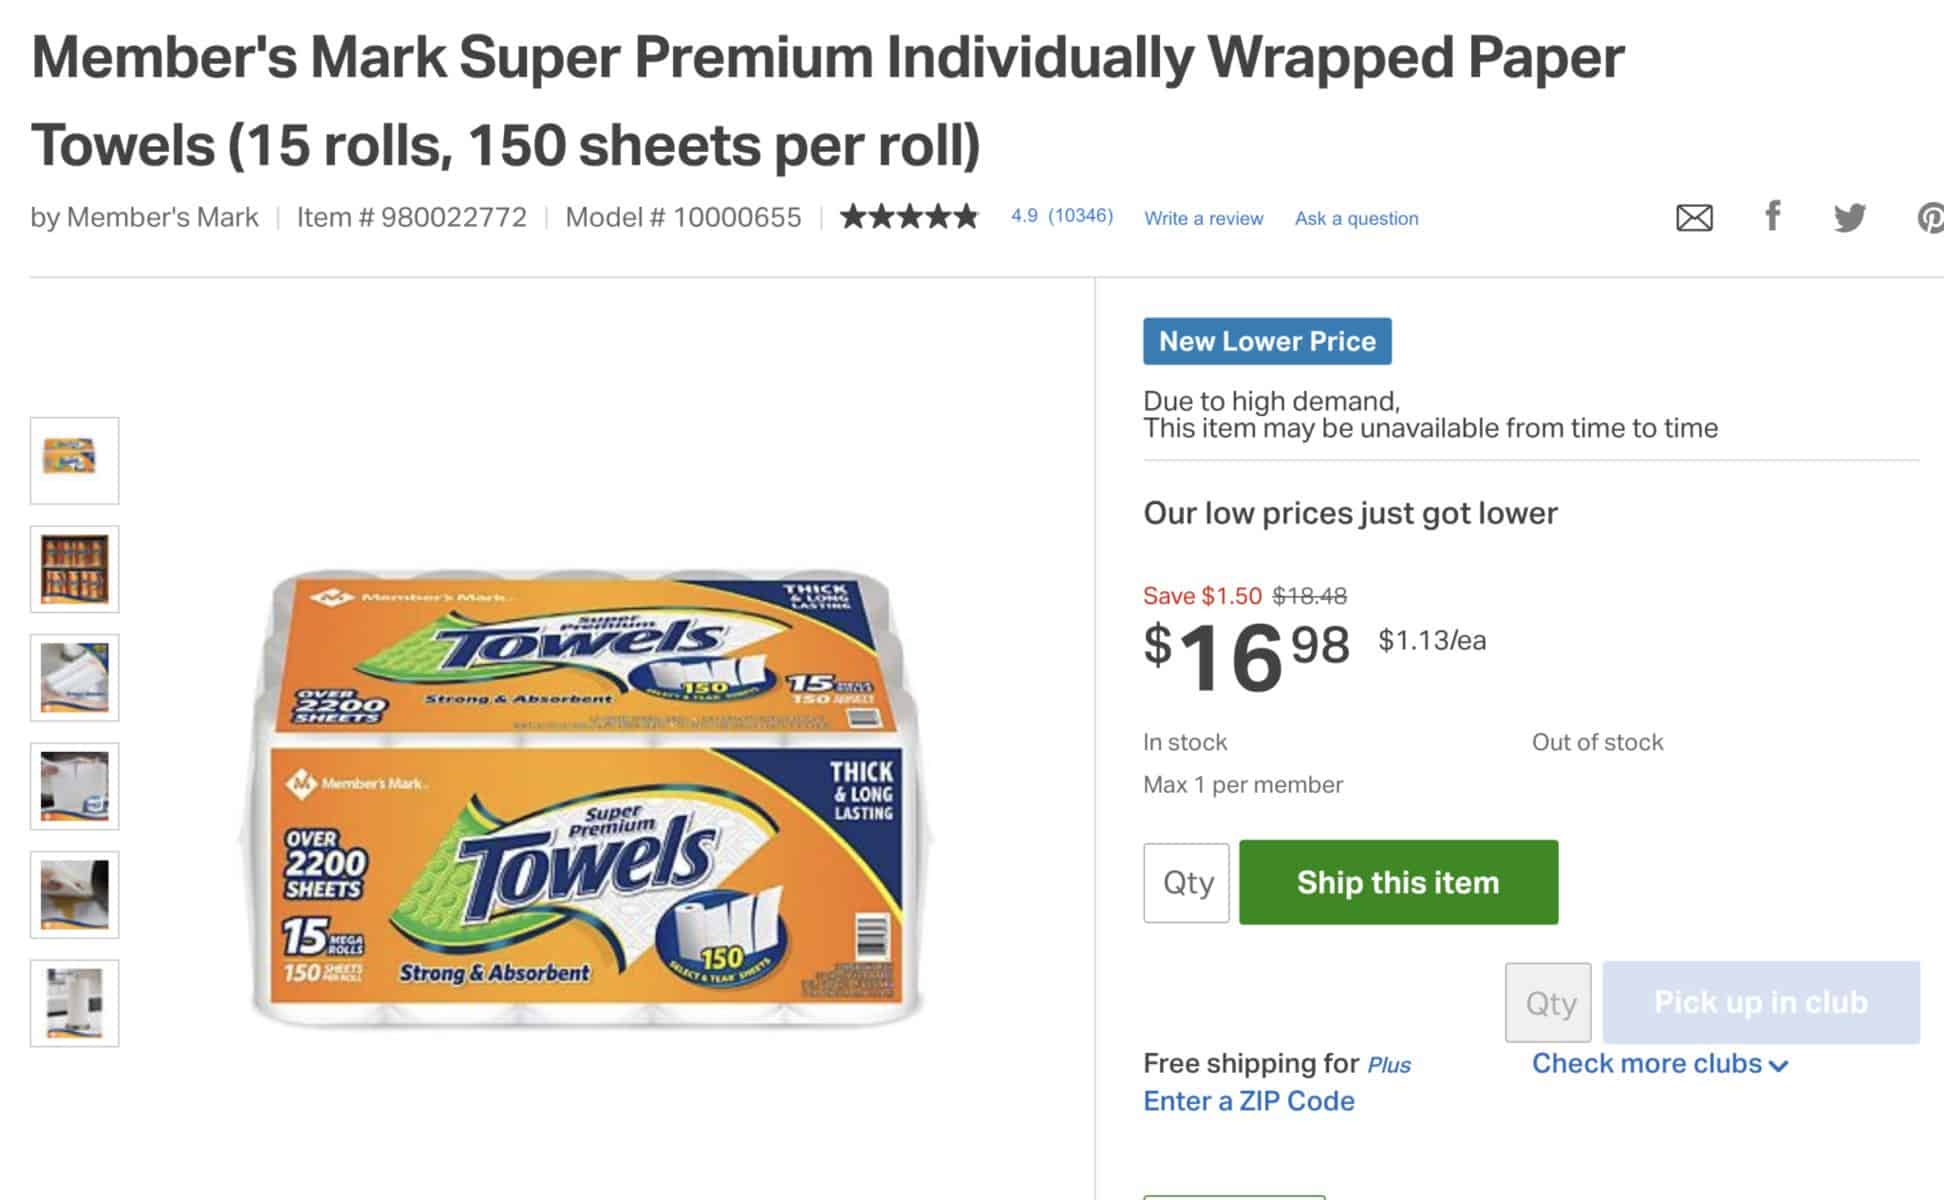1944x1200 pixels.
Task: Click Enter a ZIP Code link
Action: [1248, 1101]
